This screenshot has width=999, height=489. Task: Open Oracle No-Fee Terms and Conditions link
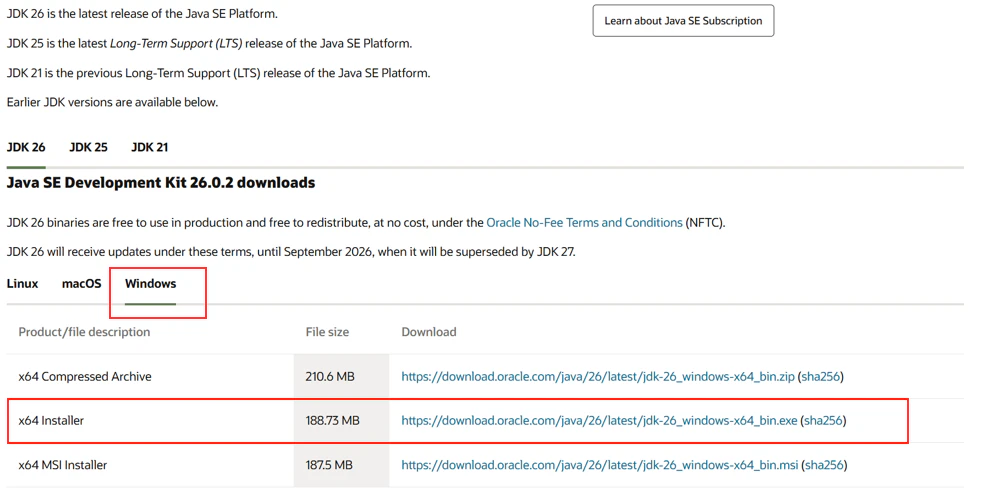pyautogui.click(x=584, y=223)
